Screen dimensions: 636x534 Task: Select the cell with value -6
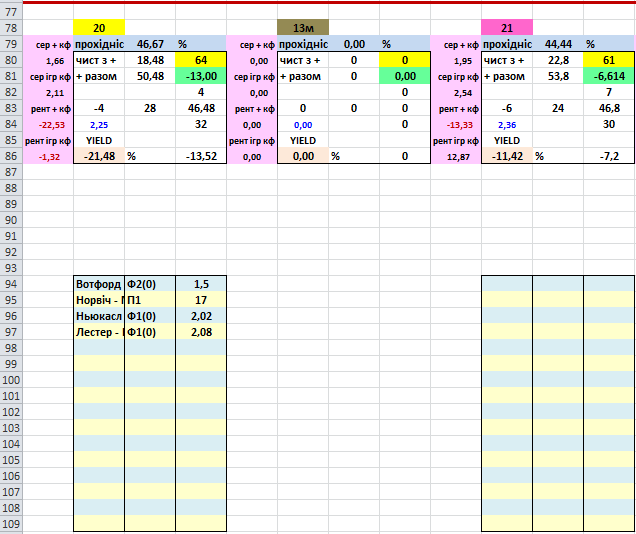507,108
